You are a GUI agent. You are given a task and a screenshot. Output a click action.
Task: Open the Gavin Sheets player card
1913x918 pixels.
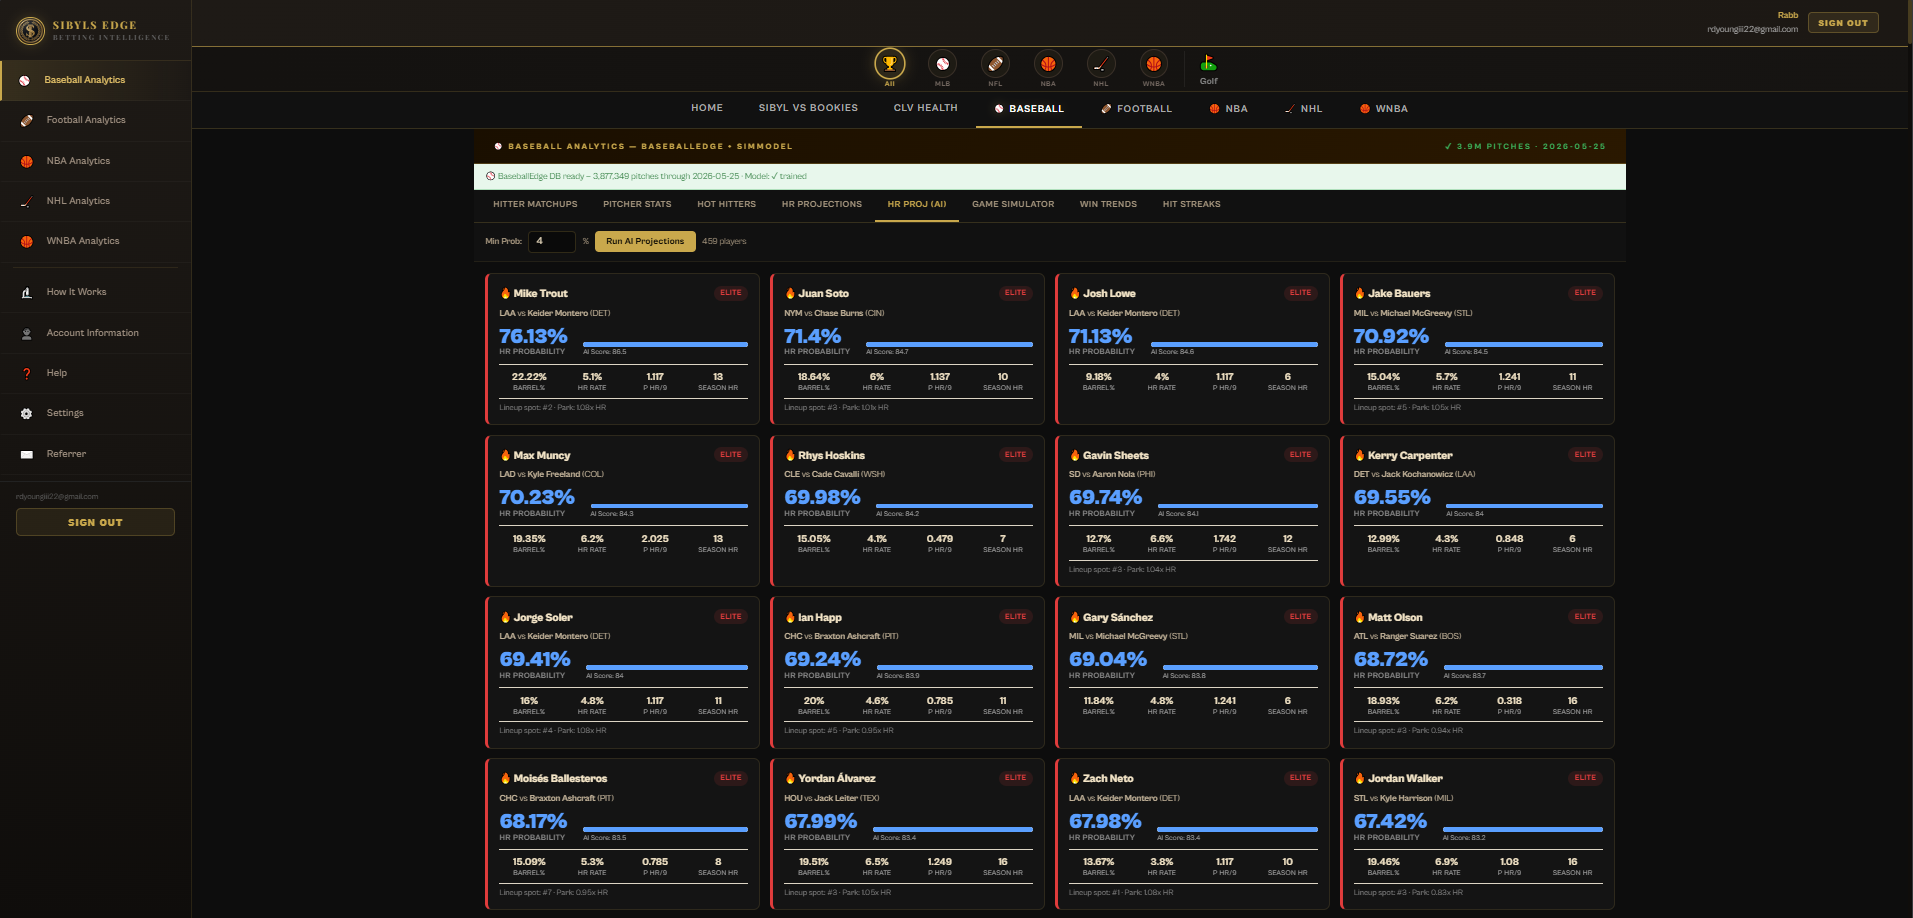(1192, 511)
